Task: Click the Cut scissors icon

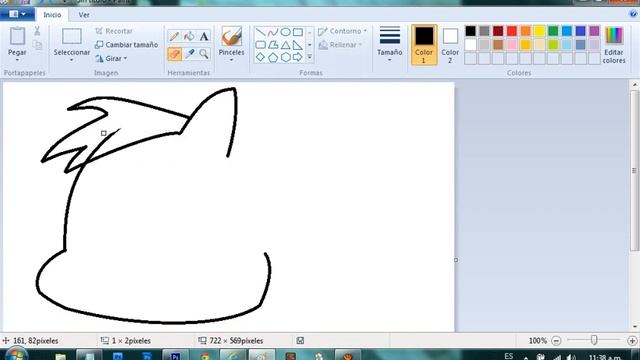Action: coord(37,31)
